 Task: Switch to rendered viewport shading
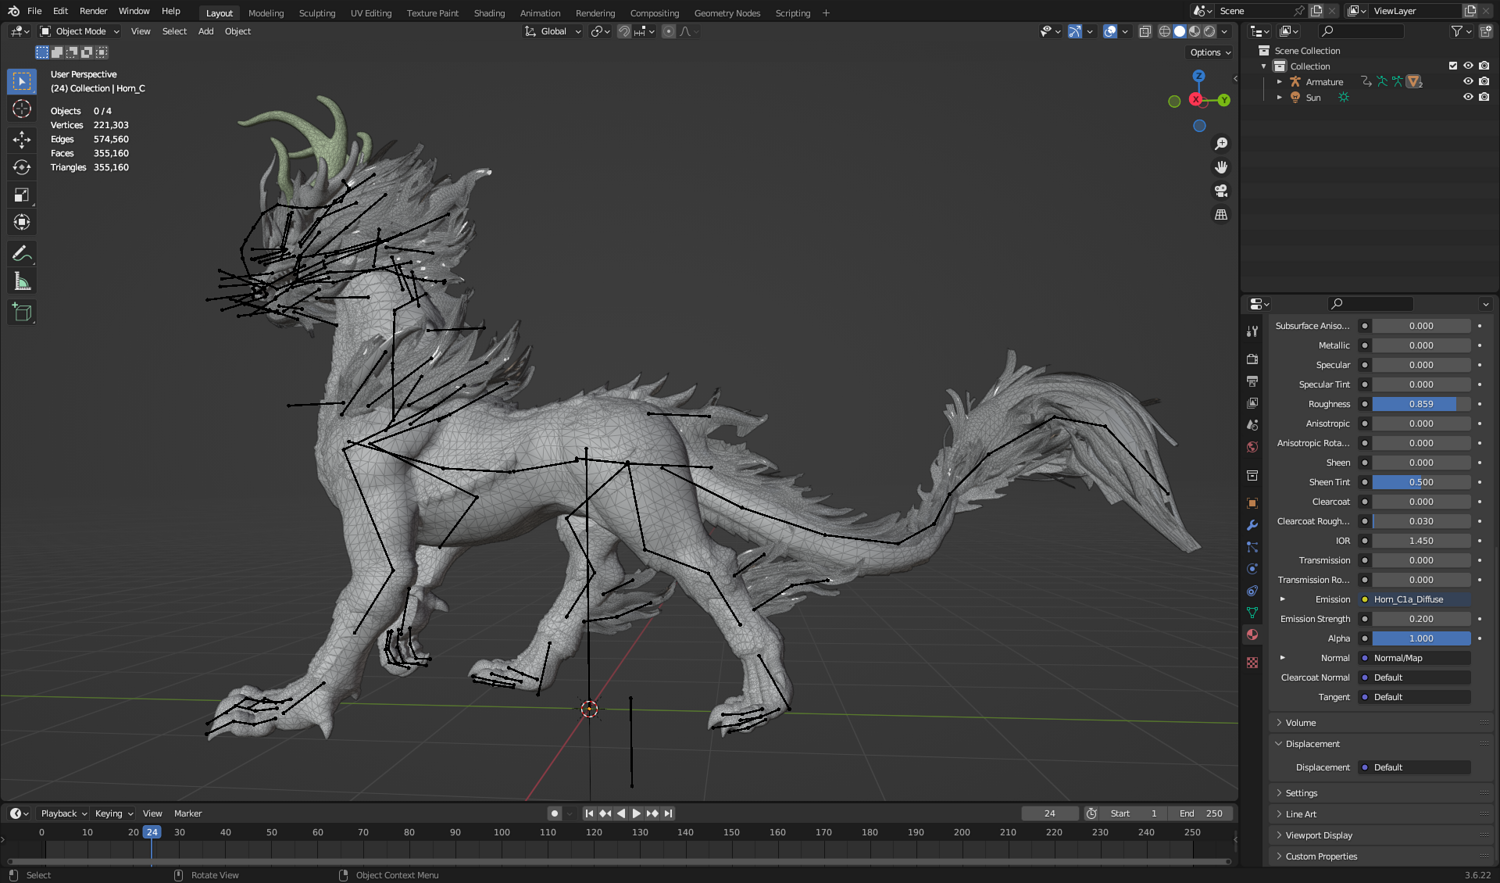(1210, 31)
